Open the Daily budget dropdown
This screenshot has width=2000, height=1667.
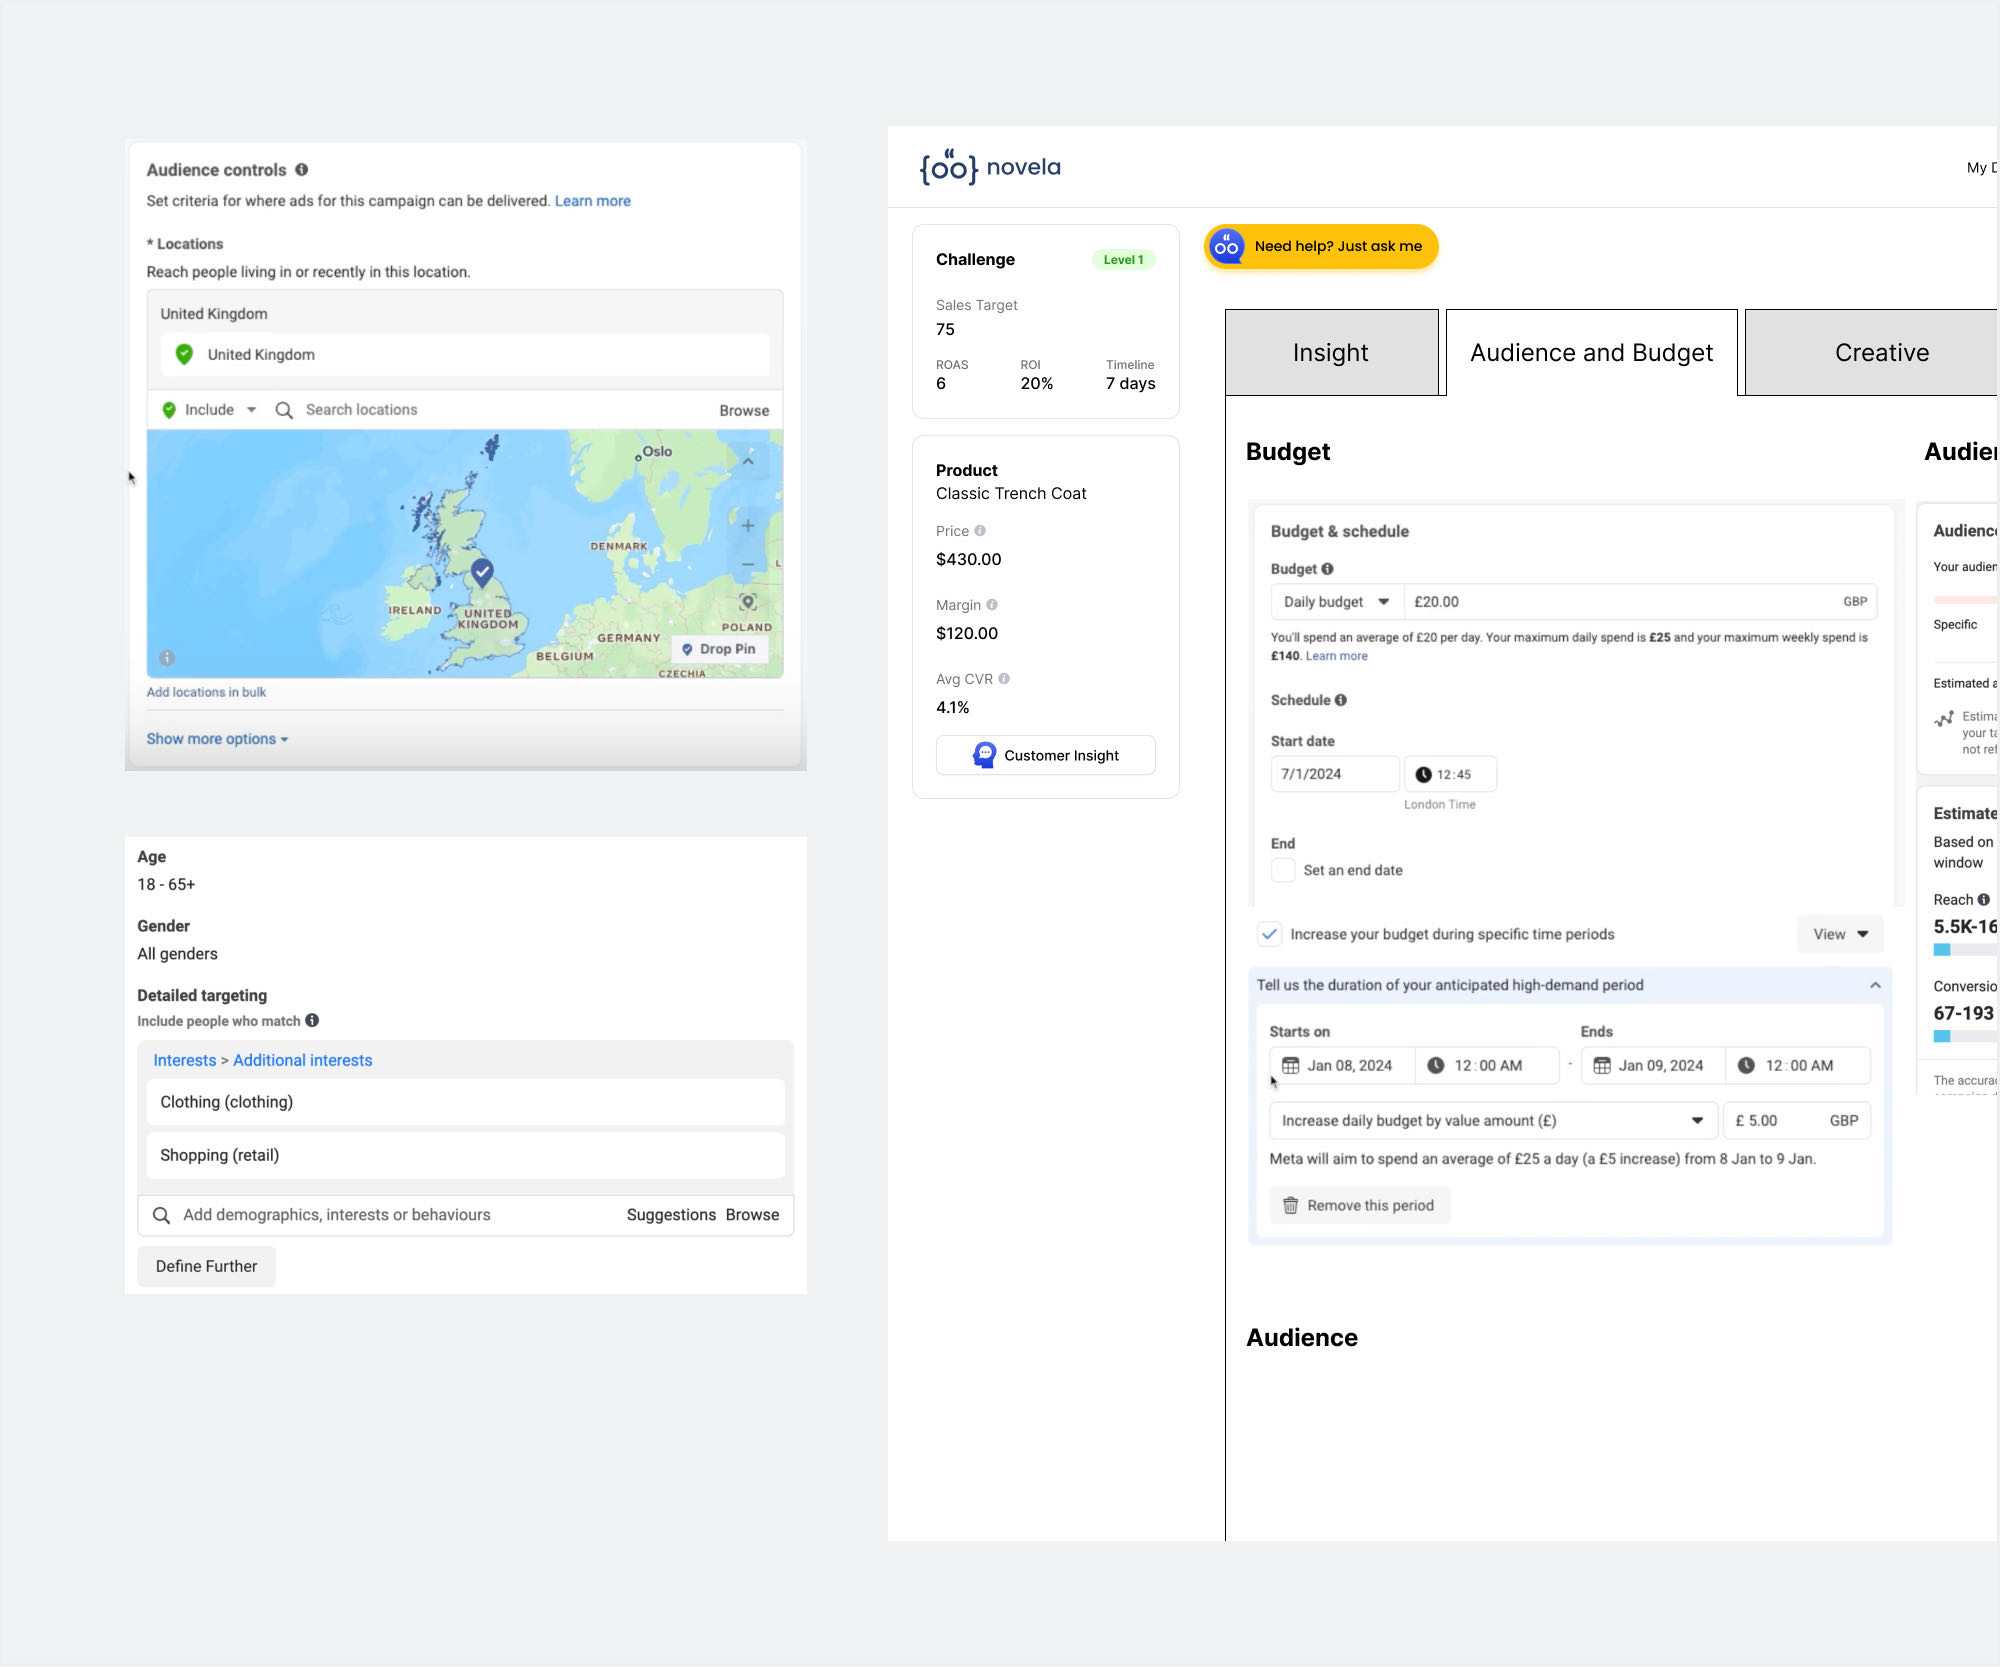pyautogui.click(x=1337, y=602)
